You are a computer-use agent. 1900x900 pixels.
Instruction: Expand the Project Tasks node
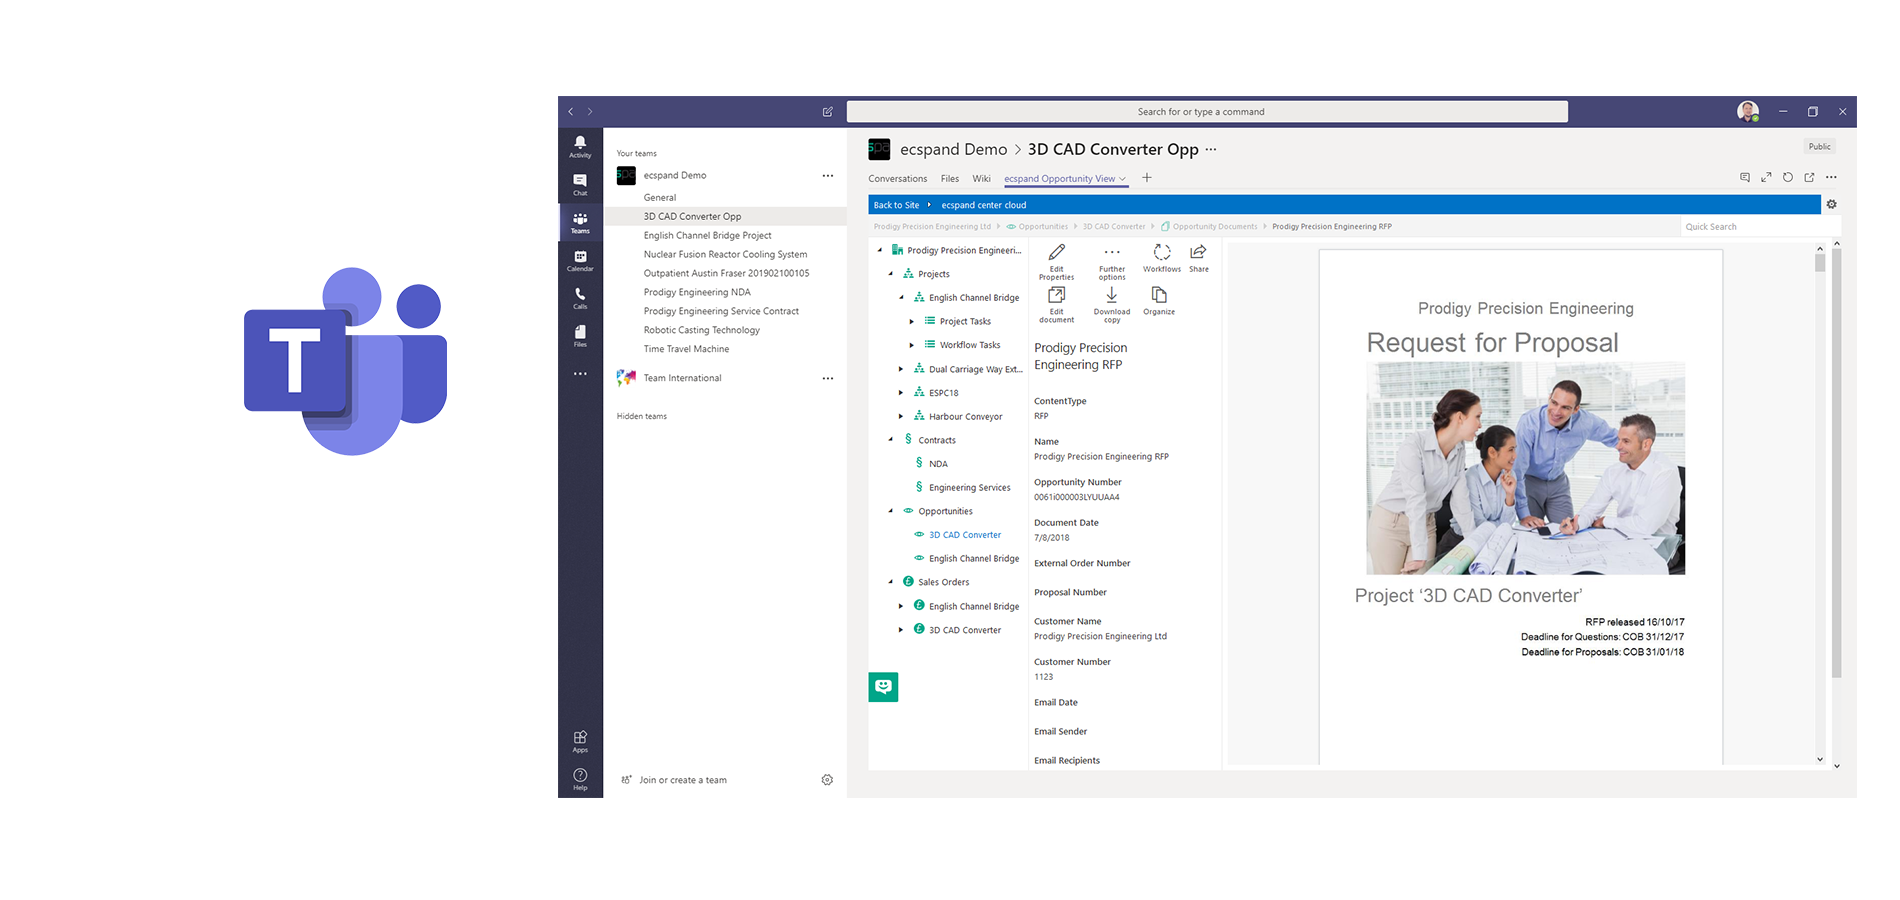(911, 321)
